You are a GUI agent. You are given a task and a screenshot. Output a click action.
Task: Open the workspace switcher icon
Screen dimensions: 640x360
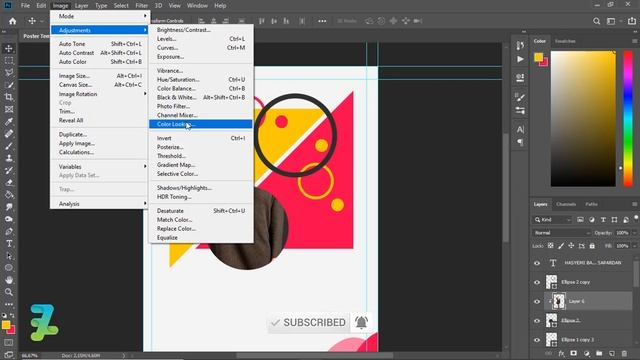(x=611, y=21)
